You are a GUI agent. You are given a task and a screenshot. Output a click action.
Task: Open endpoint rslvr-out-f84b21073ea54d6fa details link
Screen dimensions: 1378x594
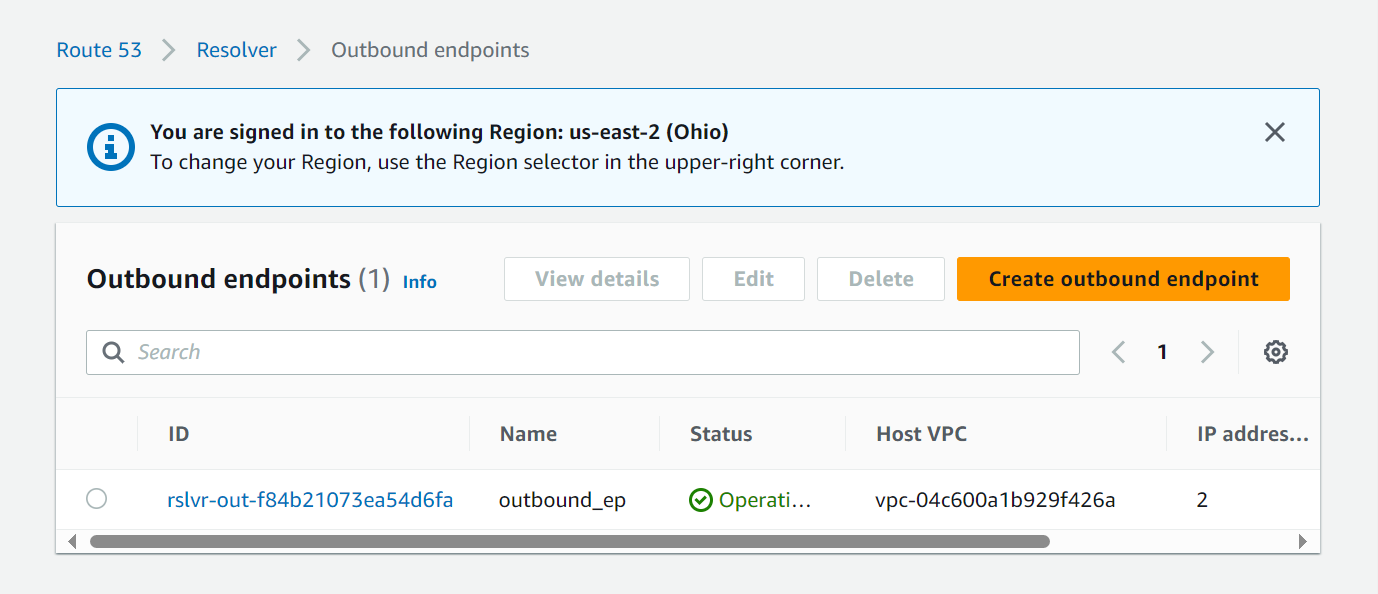click(310, 499)
